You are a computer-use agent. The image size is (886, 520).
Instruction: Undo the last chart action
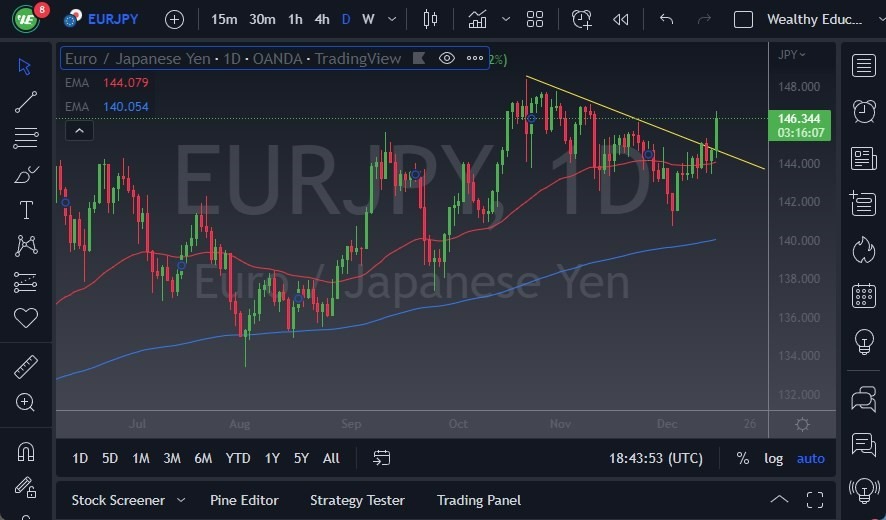(666, 19)
